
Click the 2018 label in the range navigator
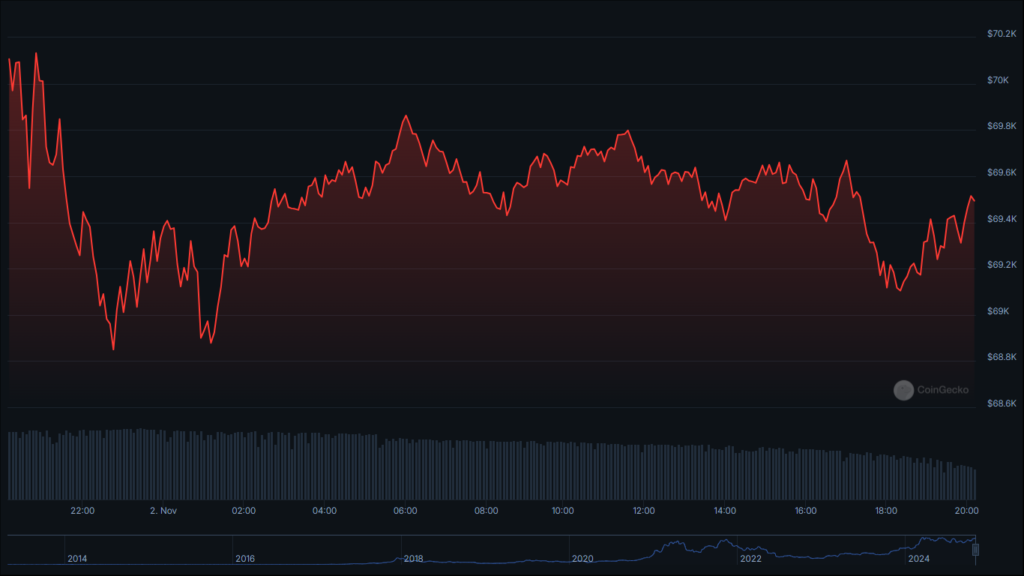pos(413,558)
